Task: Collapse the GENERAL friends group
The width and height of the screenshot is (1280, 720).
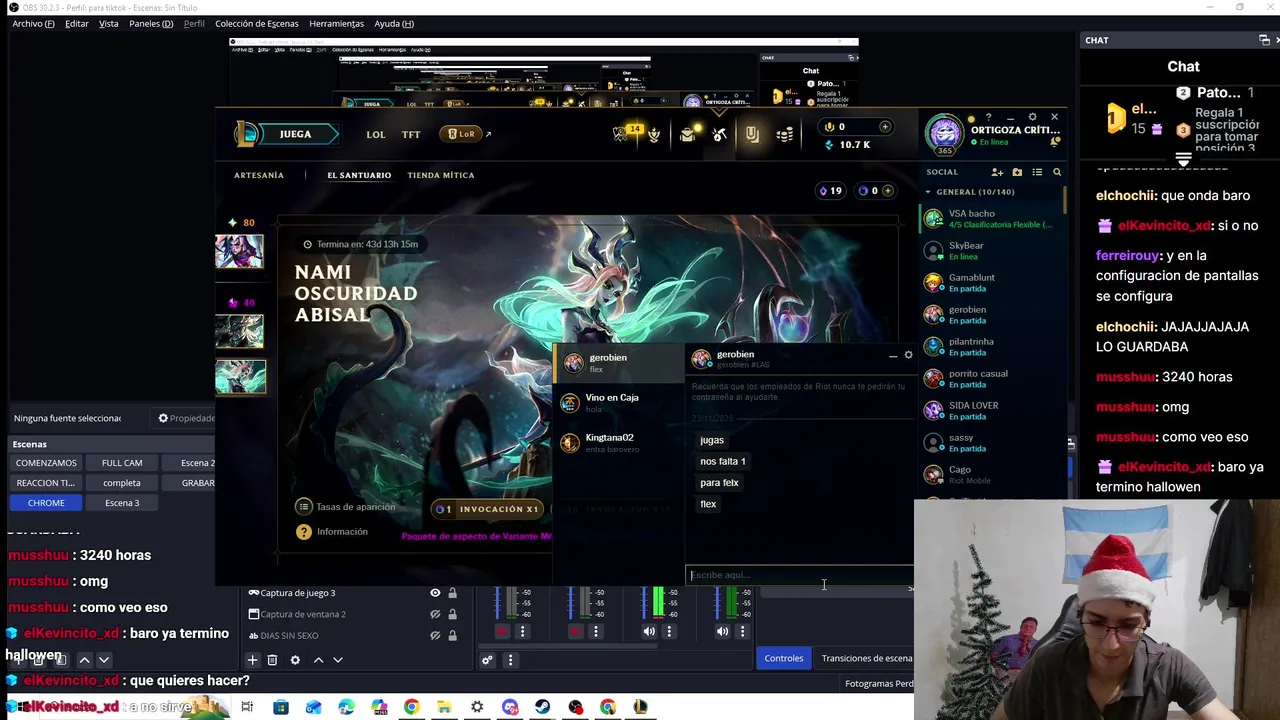Action: click(928, 192)
